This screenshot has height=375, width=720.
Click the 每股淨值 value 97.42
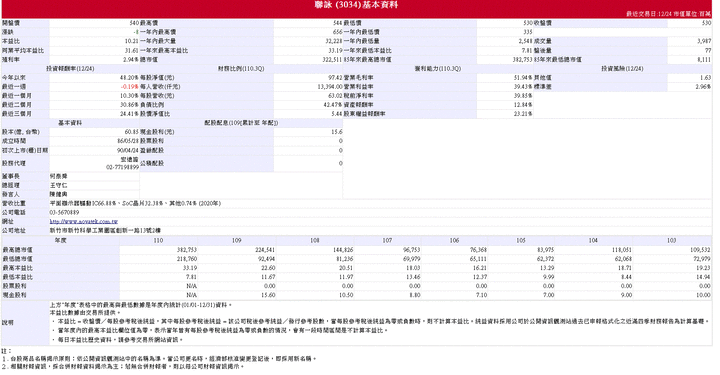[335, 78]
